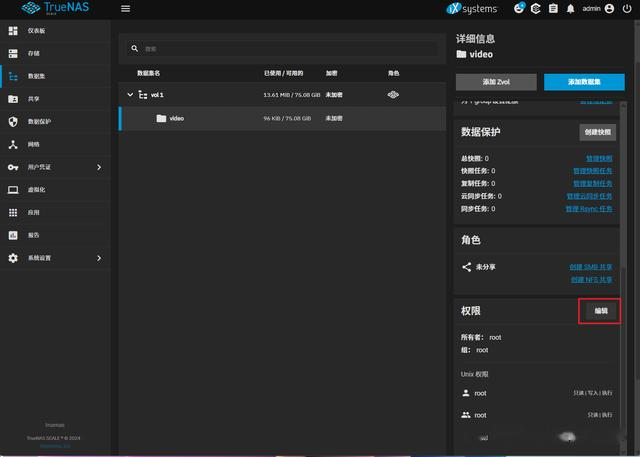Image resolution: width=640 pixels, height=457 pixels.
Task: Click the 系统设置 gear icon
Action: click(x=13, y=258)
